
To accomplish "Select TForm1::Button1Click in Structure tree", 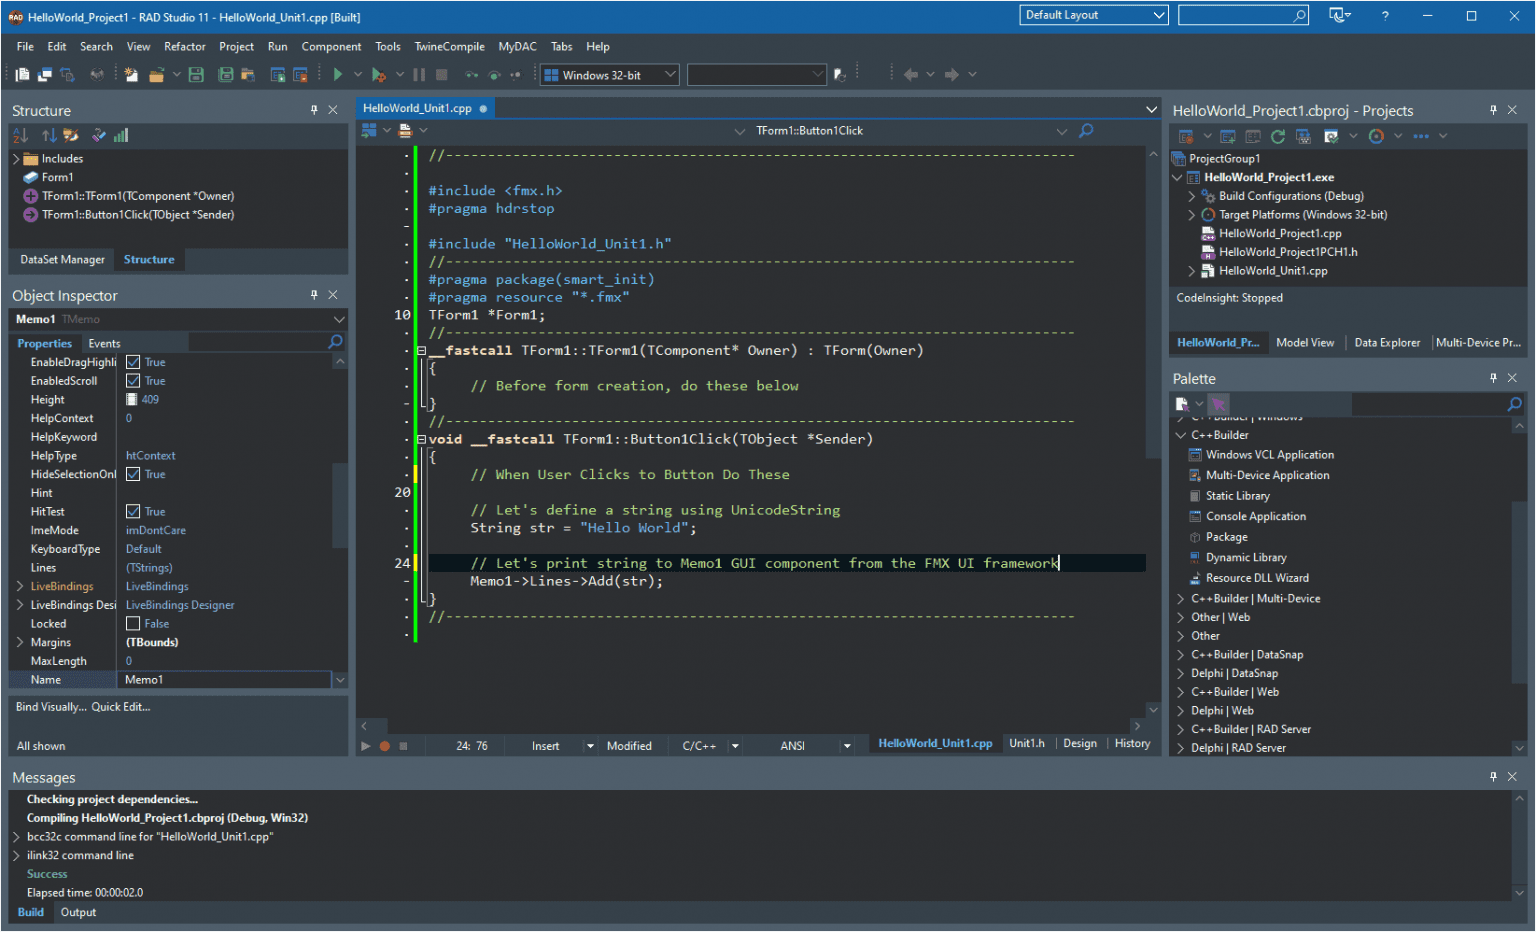I will 138,215.
